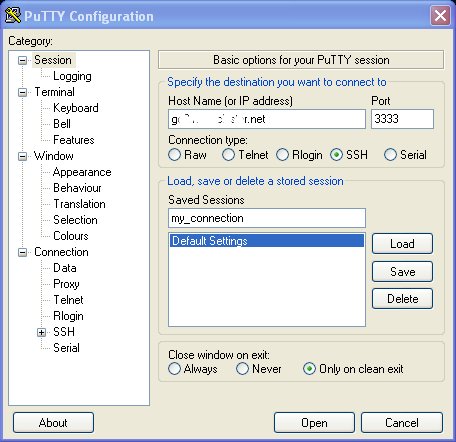Open the Data category

point(65,268)
